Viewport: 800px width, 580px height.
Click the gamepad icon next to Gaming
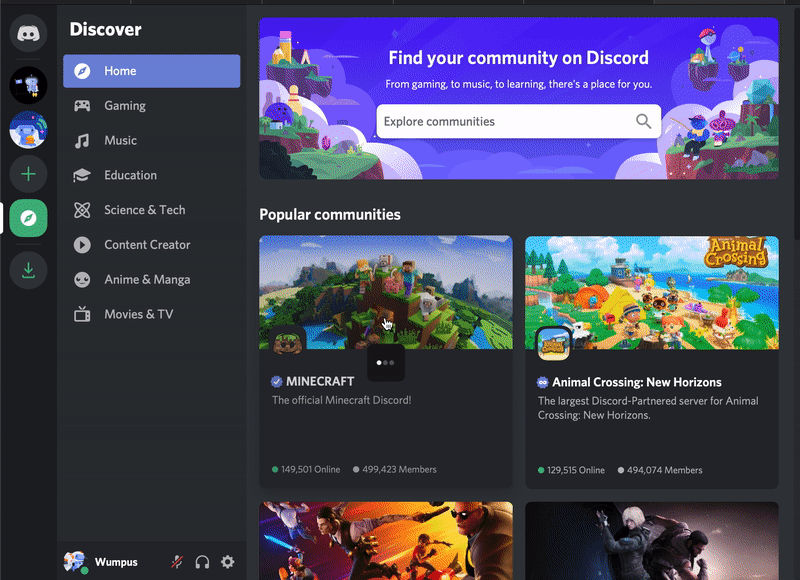[82, 106]
